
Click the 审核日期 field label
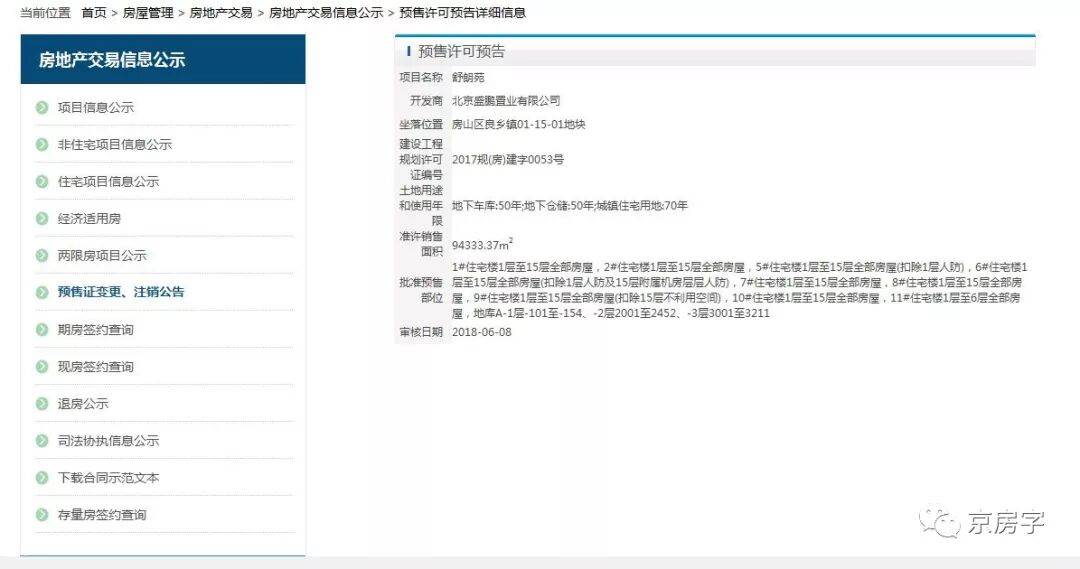click(x=421, y=332)
